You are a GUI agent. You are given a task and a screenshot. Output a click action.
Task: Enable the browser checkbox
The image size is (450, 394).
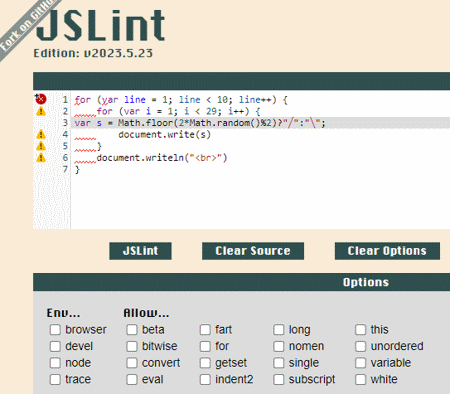pos(55,330)
